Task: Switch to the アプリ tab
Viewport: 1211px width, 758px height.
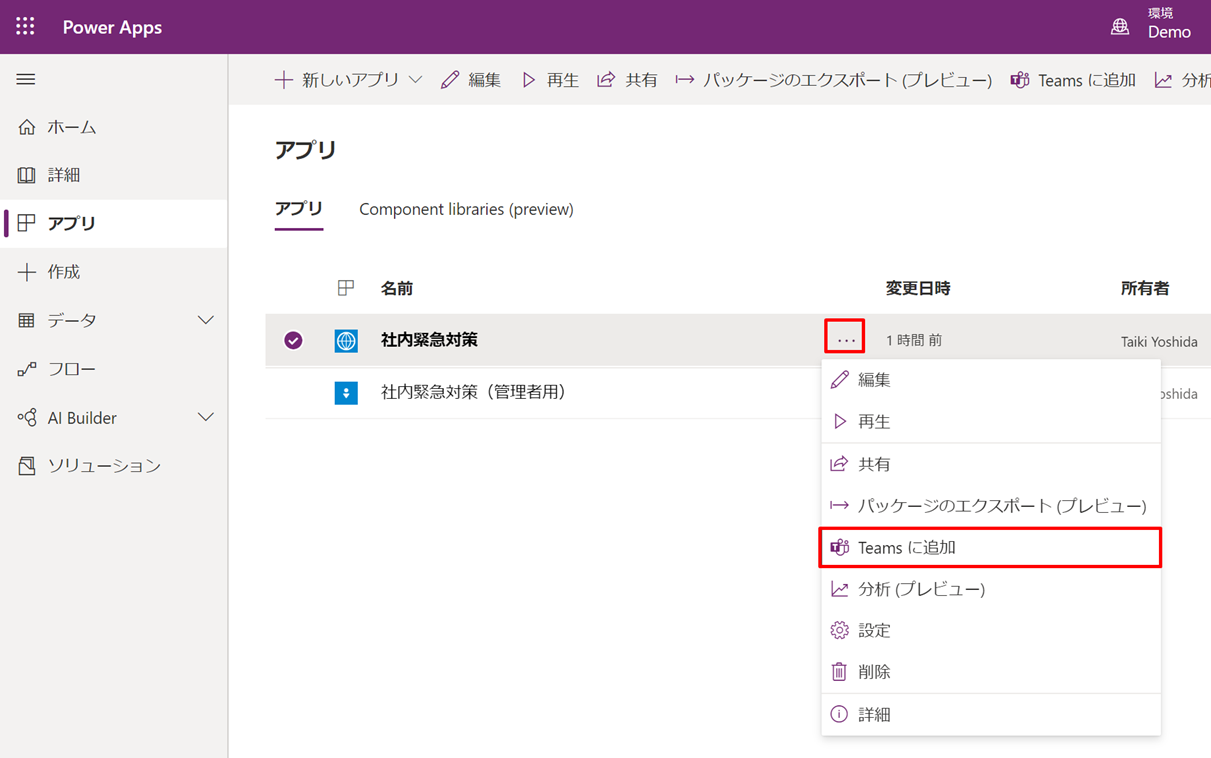Action: coord(299,209)
